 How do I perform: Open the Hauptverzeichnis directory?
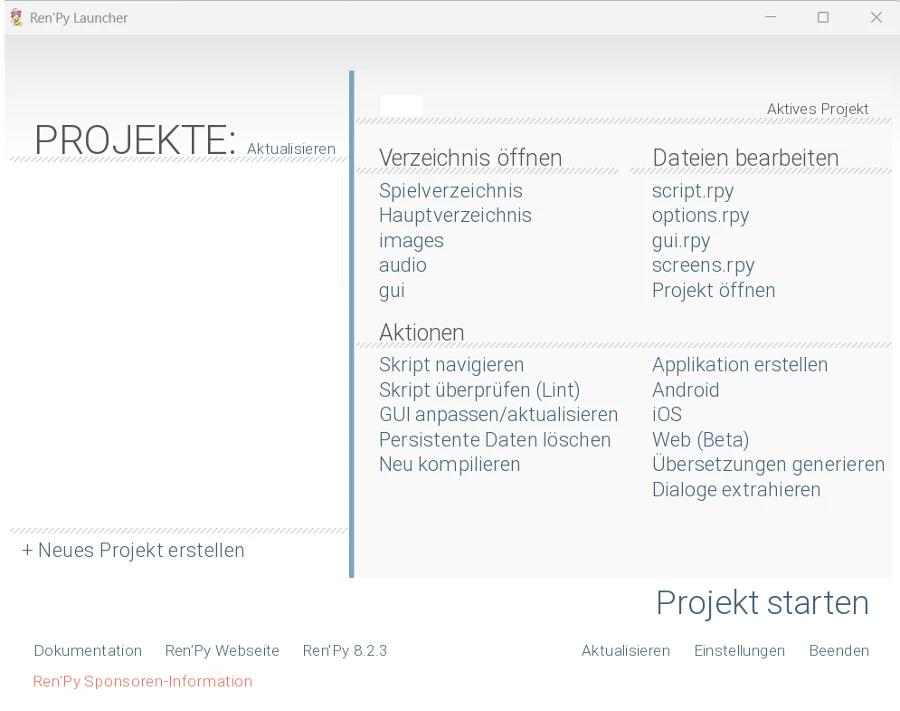click(455, 215)
